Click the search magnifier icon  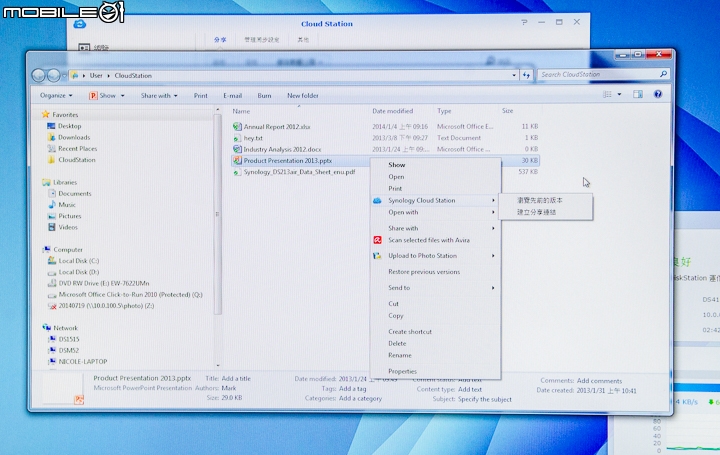point(663,74)
